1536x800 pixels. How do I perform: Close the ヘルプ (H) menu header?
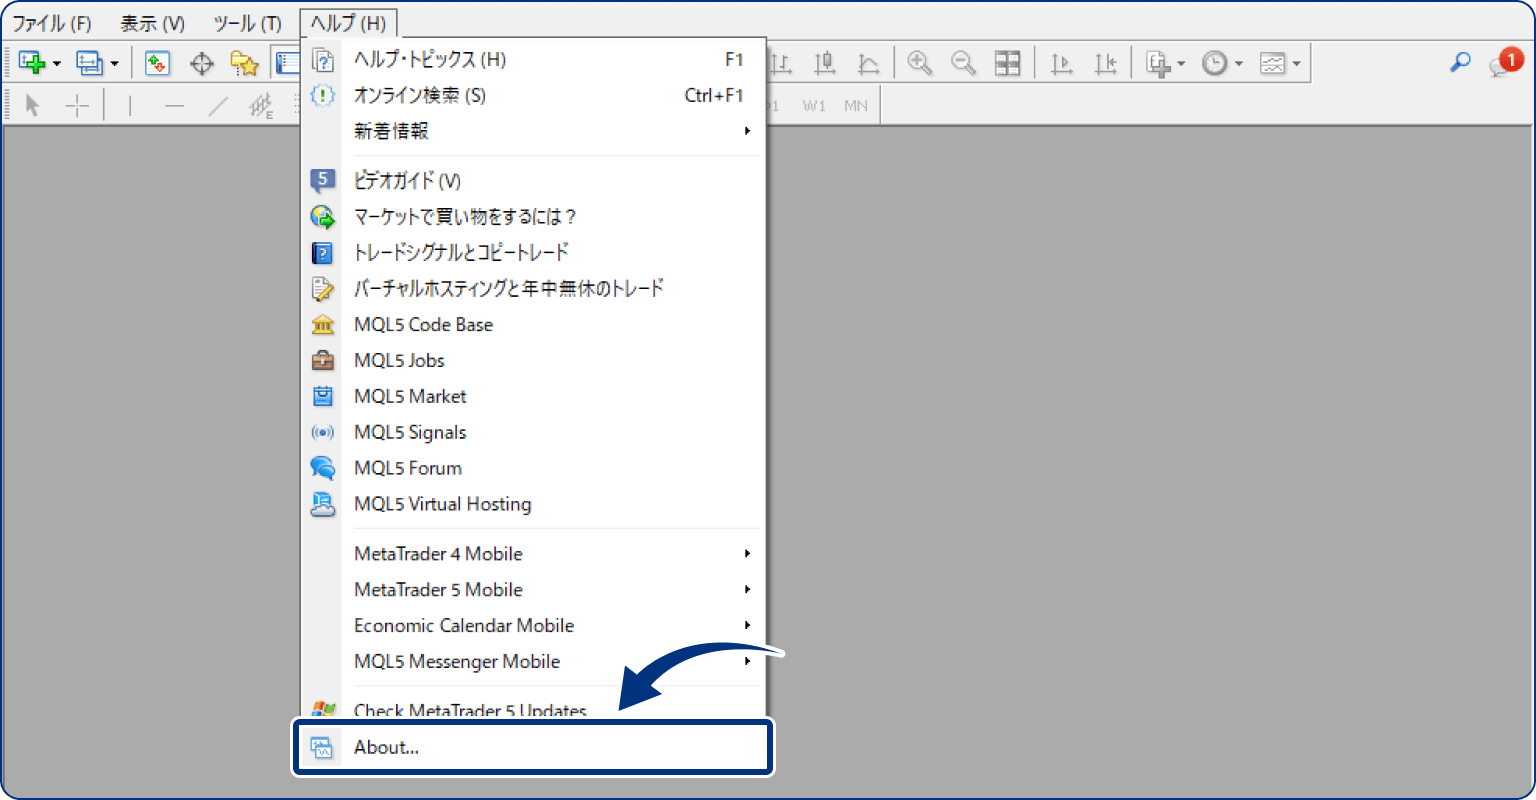(x=349, y=23)
